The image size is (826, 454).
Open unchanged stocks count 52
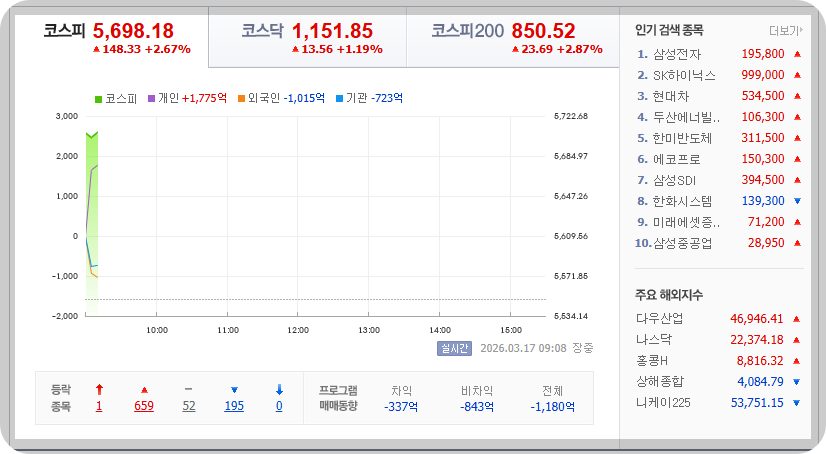pyautogui.click(x=189, y=406)
